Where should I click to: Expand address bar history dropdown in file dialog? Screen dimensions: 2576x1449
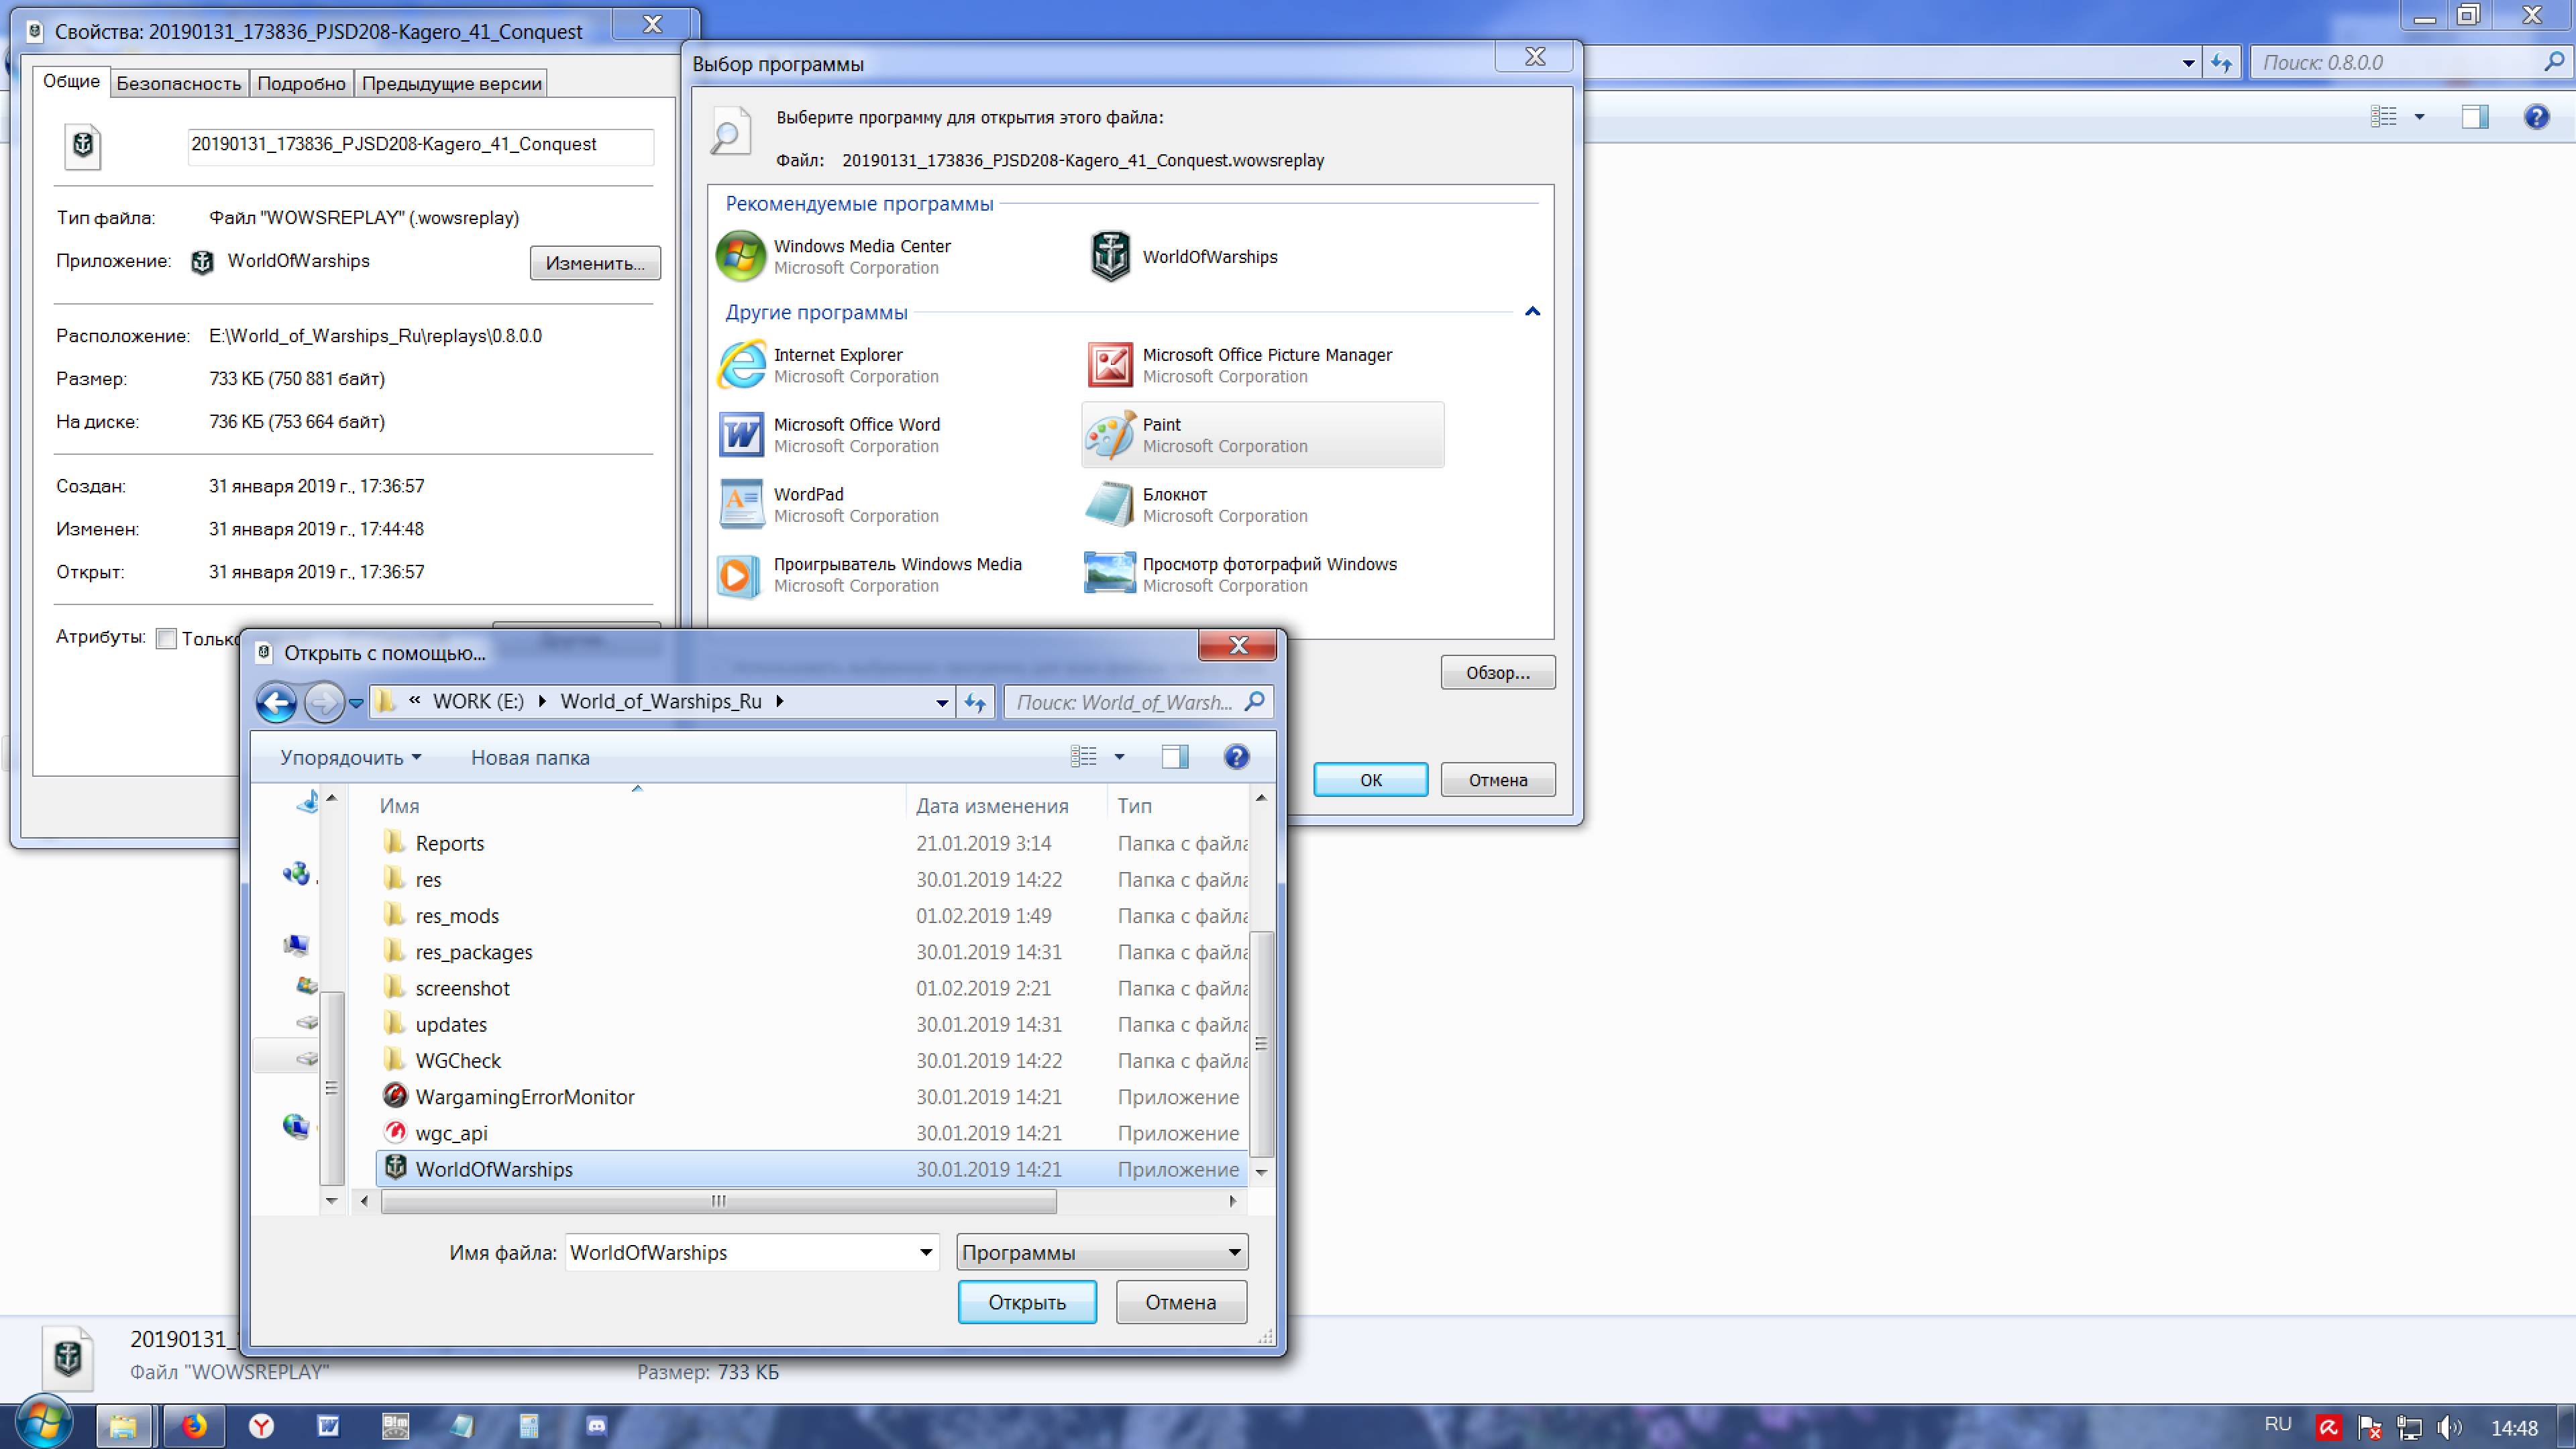[941, 702]
